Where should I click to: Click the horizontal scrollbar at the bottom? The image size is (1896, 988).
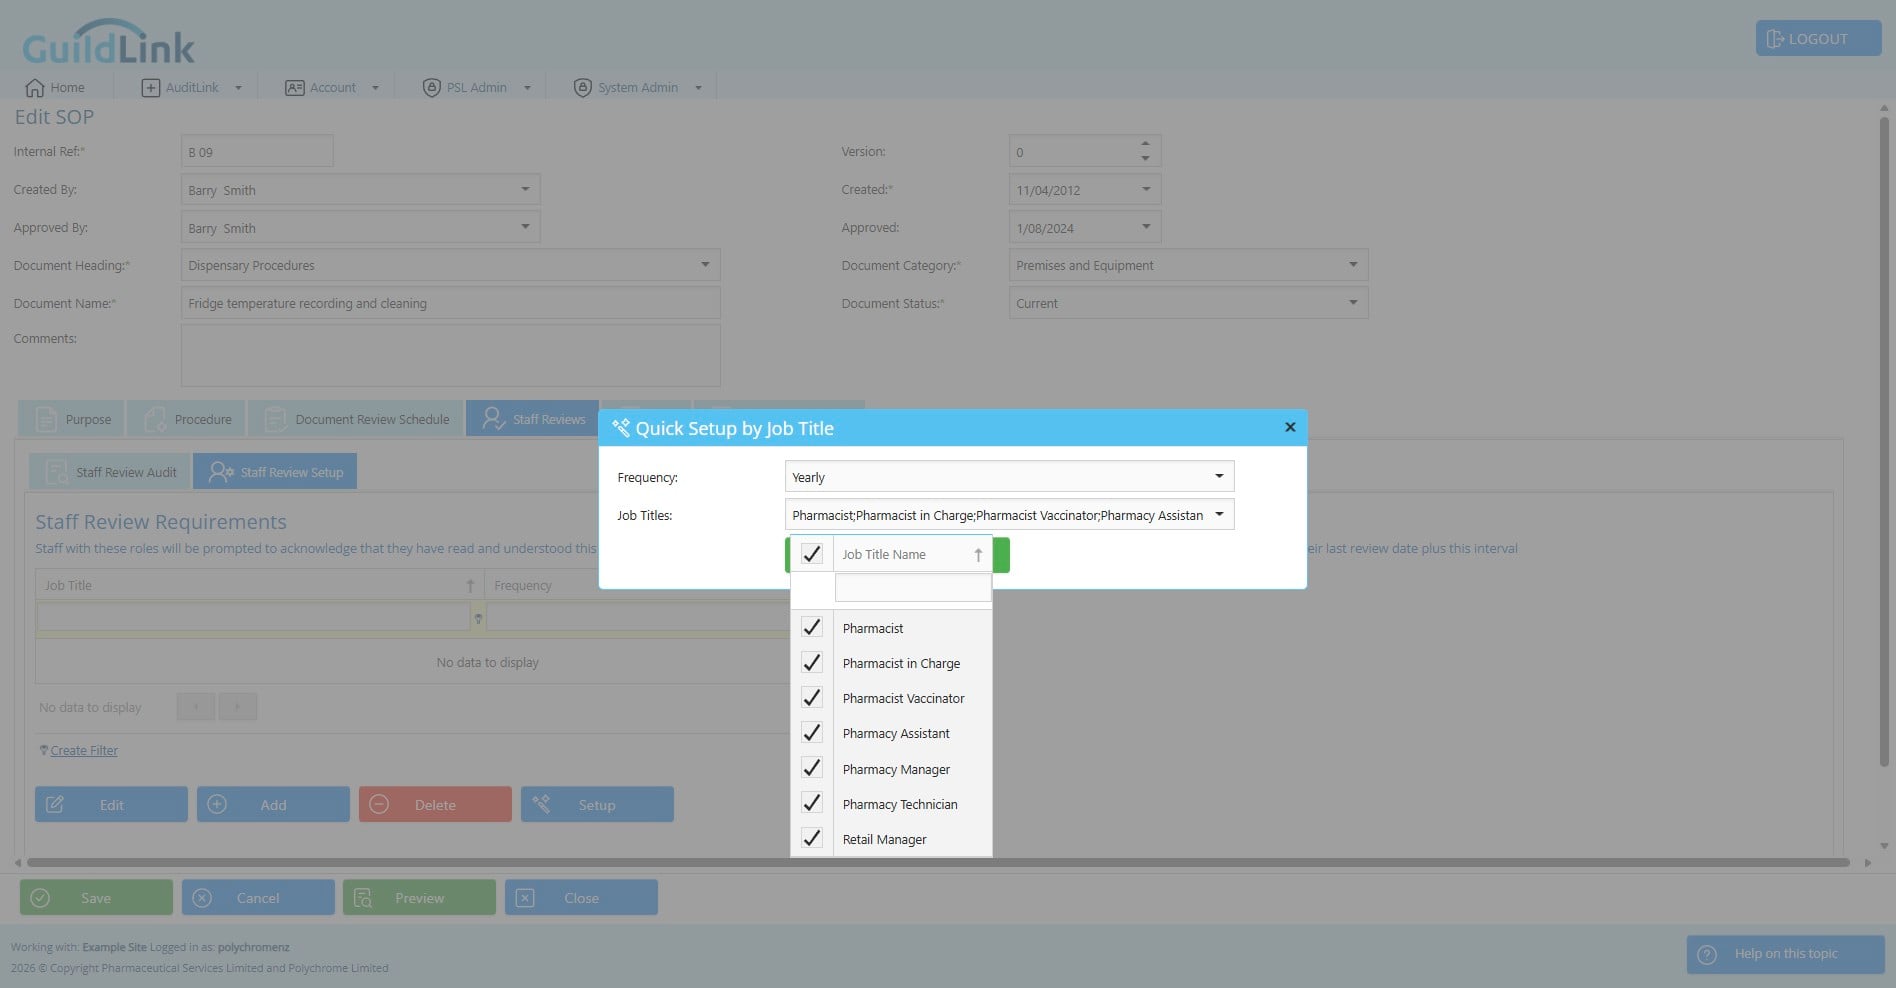938,862
